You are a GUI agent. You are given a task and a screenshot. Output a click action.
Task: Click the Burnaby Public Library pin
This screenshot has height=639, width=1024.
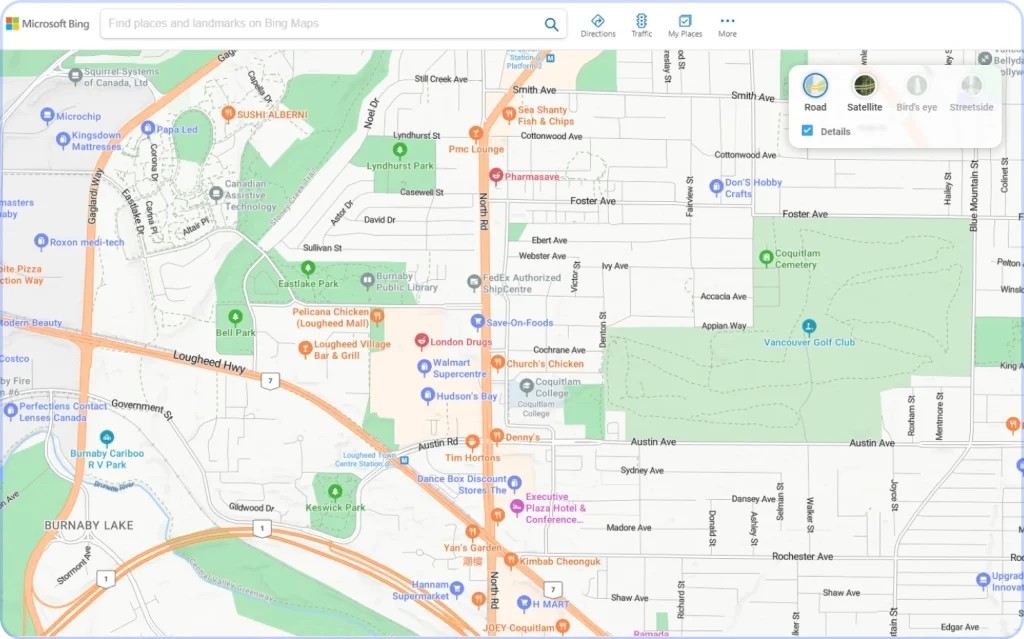[x=367, y=281]
